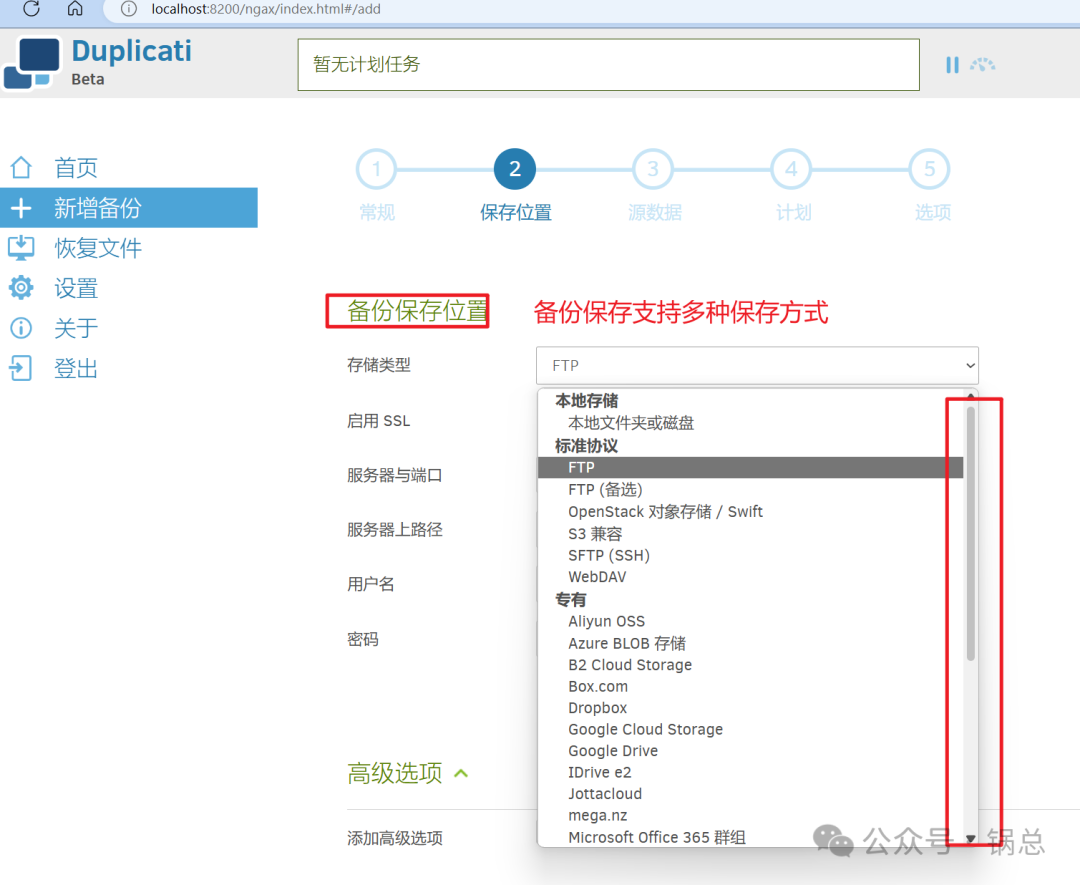
Task: Click the 专有 group header
Action: [x=570, y=600]
